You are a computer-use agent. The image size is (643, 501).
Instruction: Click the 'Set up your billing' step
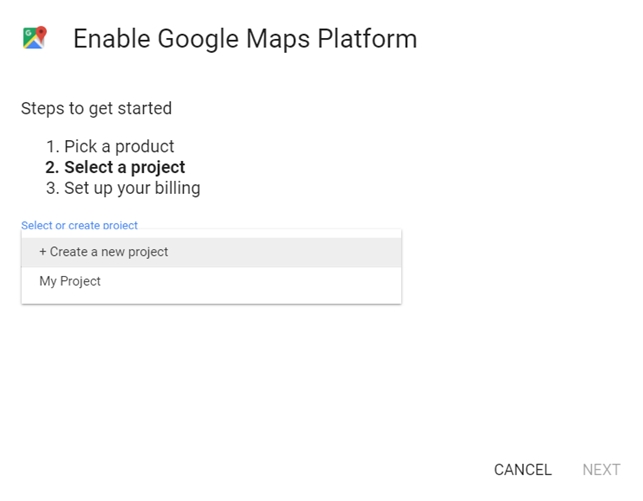(132, 188)
